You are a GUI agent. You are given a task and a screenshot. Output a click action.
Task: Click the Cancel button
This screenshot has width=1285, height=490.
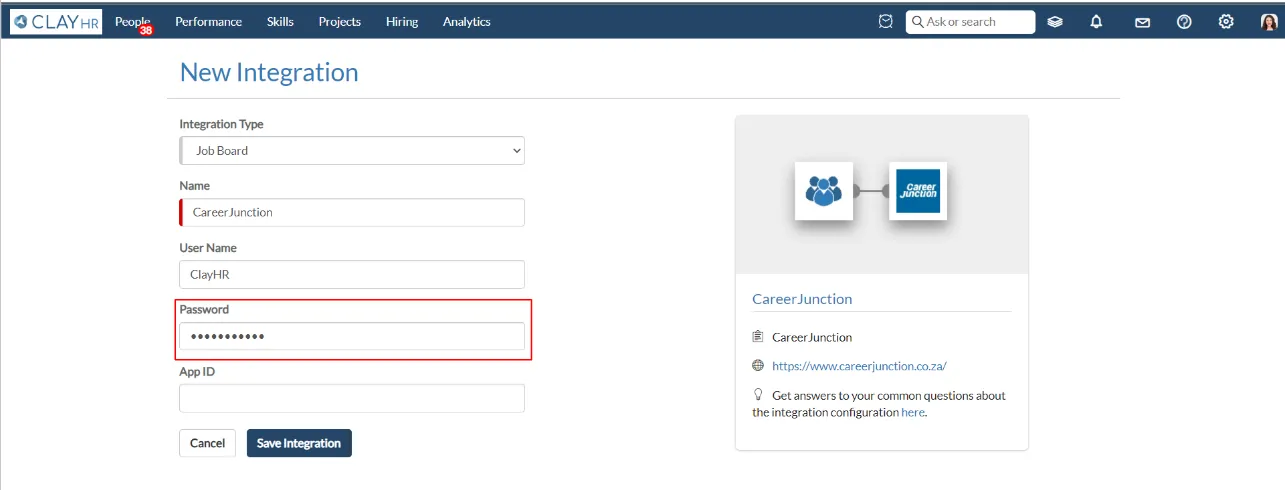tap(207, 443)
